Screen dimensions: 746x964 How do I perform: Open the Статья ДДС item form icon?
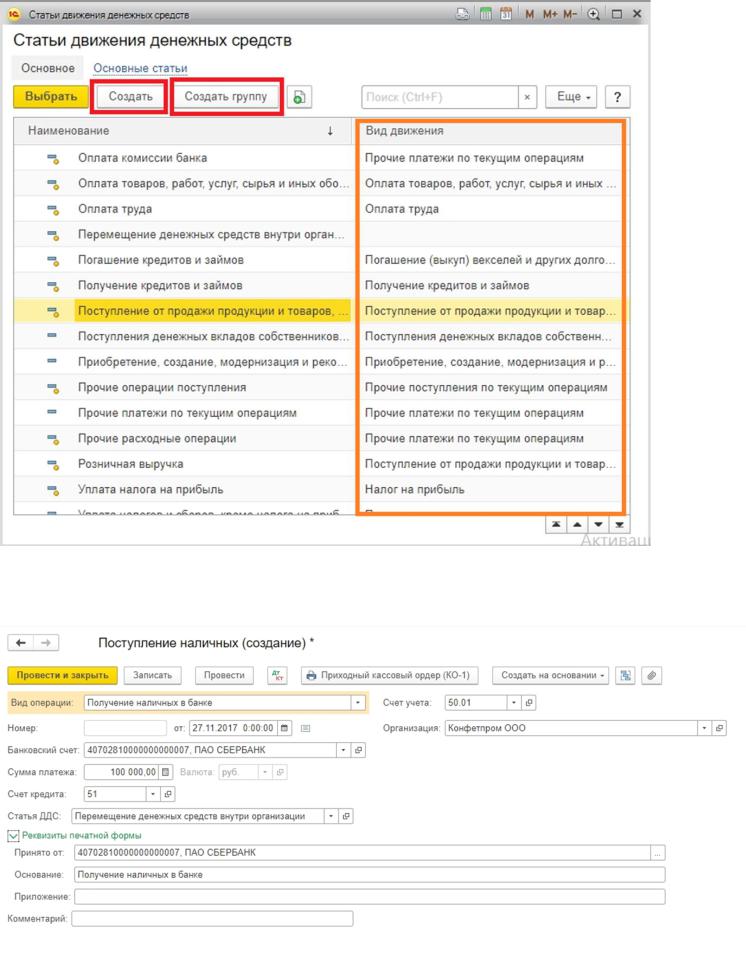(346, 816)
